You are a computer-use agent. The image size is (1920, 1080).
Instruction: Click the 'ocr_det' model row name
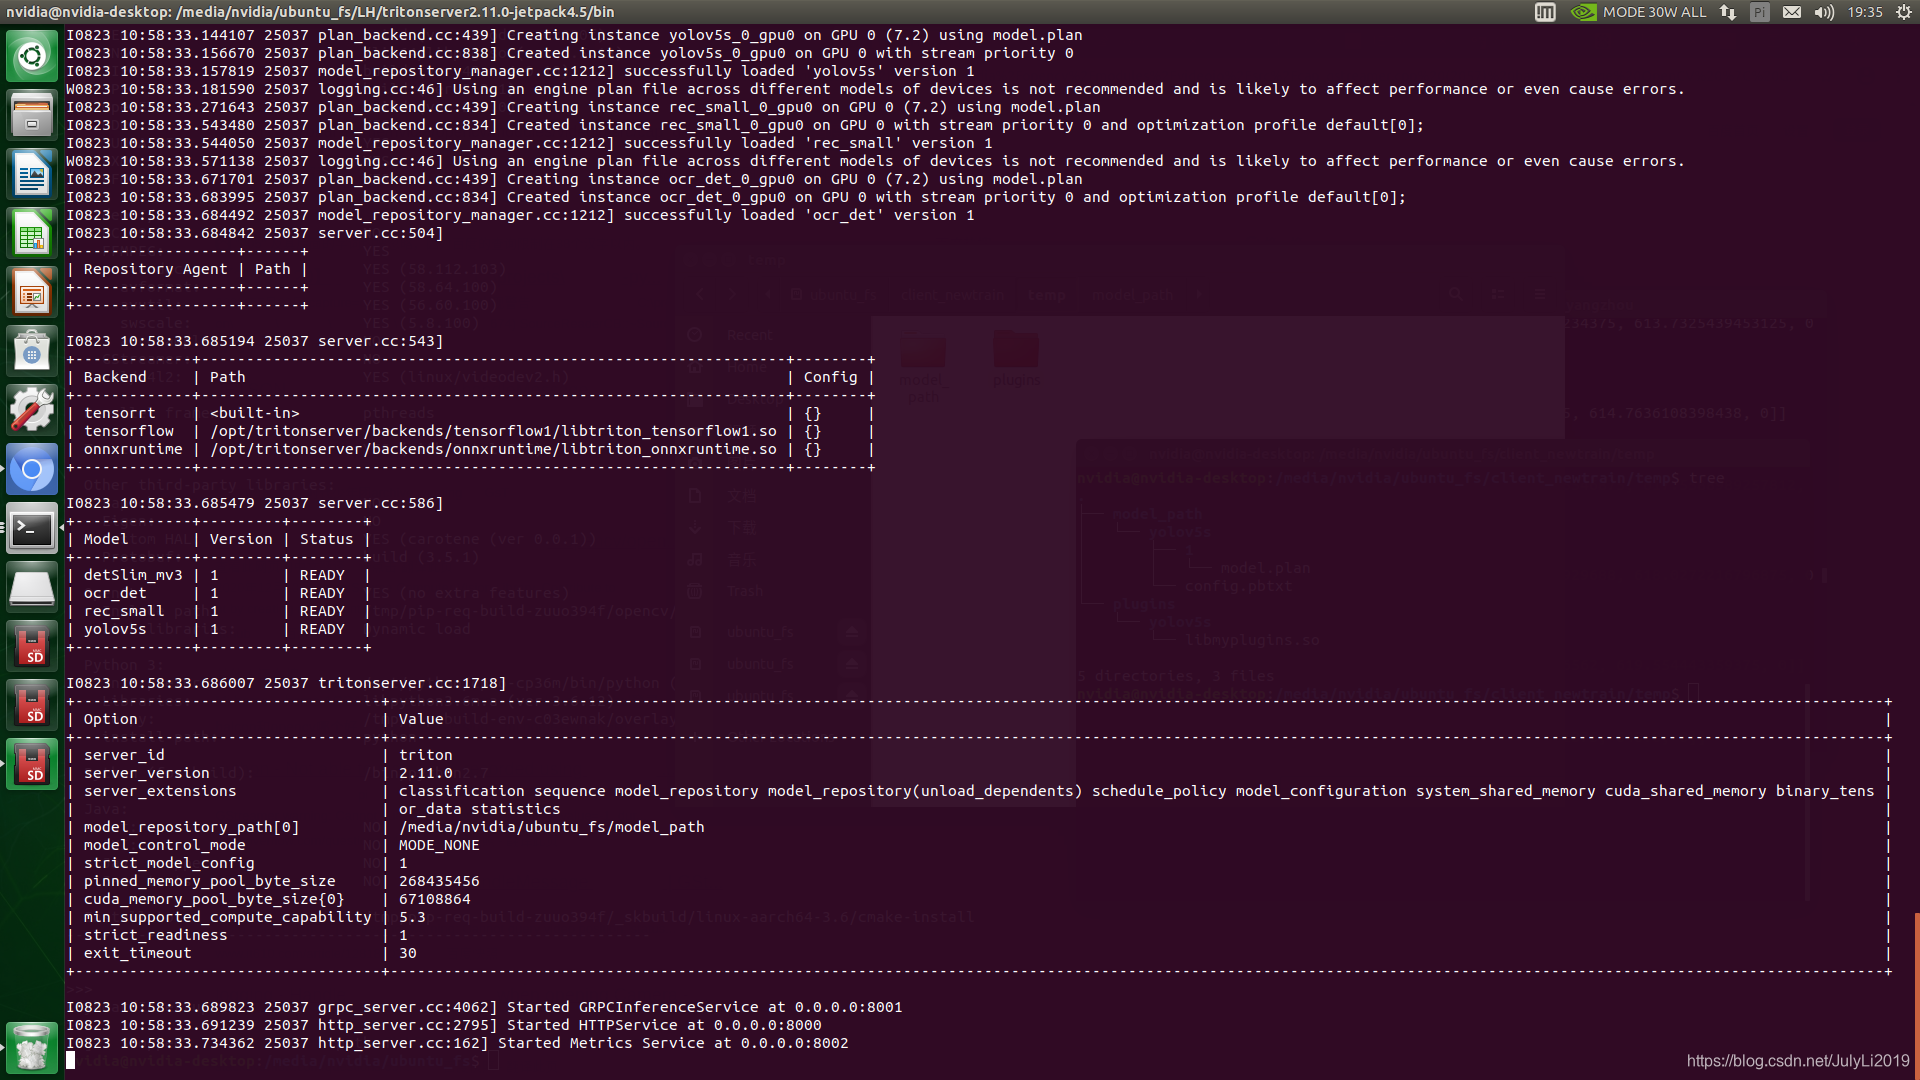(x=115, y=593)
